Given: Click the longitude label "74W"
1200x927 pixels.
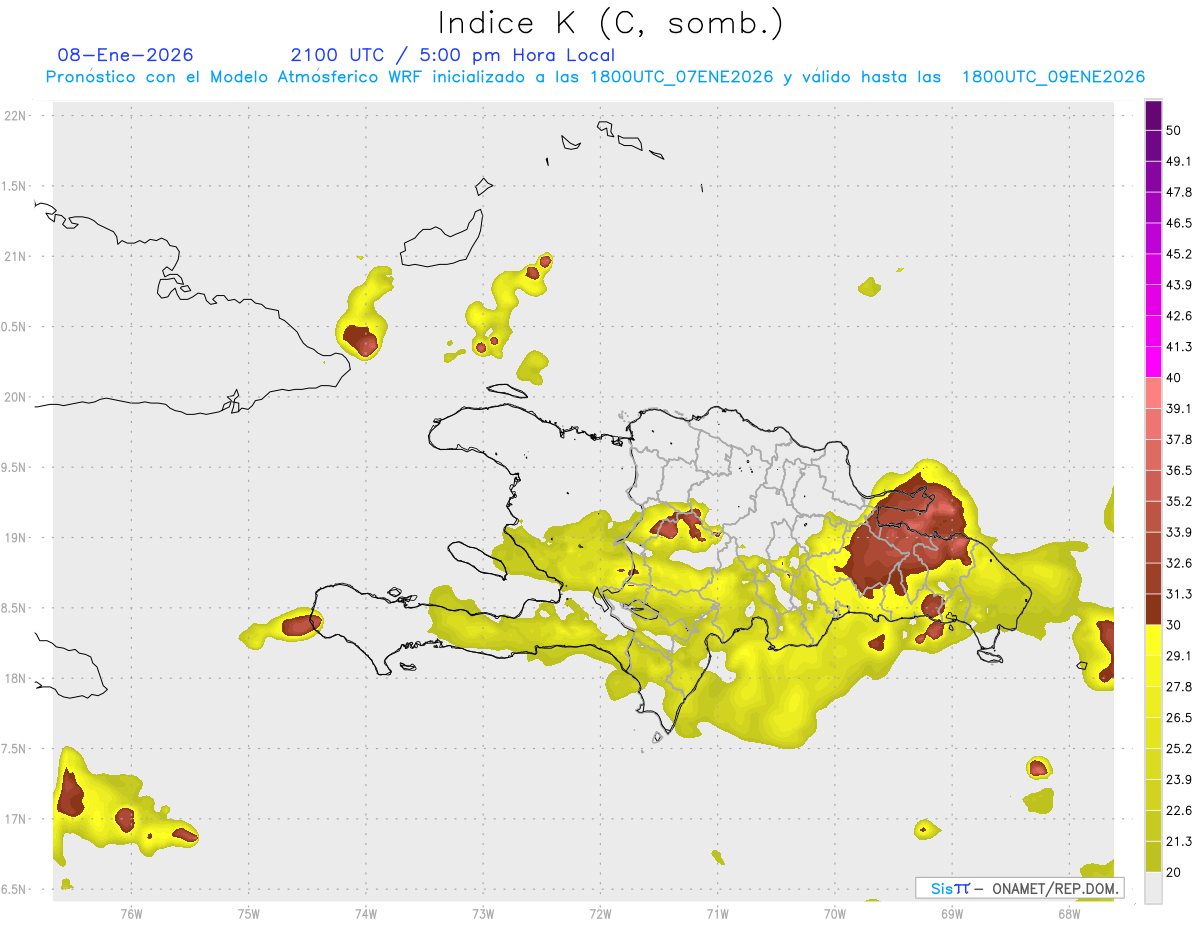Looking at the screenshot, I should (366, 914).
